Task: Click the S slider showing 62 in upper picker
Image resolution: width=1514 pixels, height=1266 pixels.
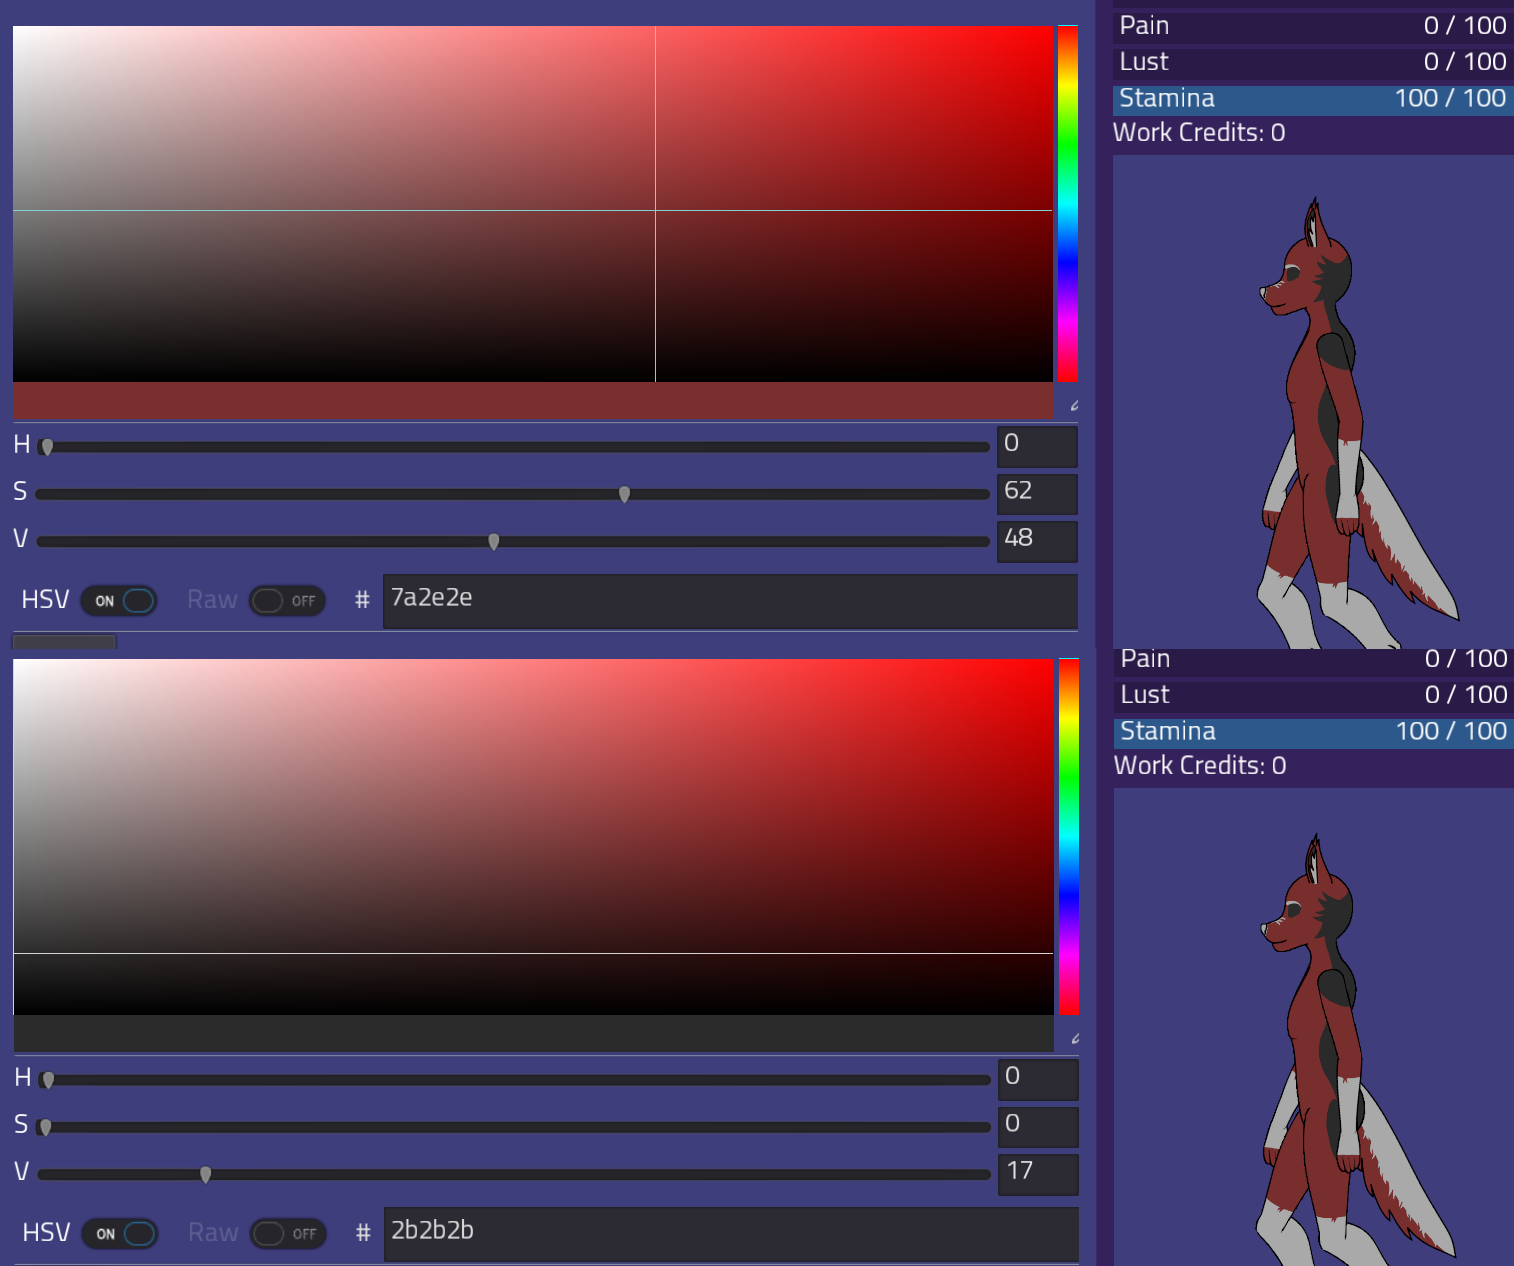Action: 513,494
